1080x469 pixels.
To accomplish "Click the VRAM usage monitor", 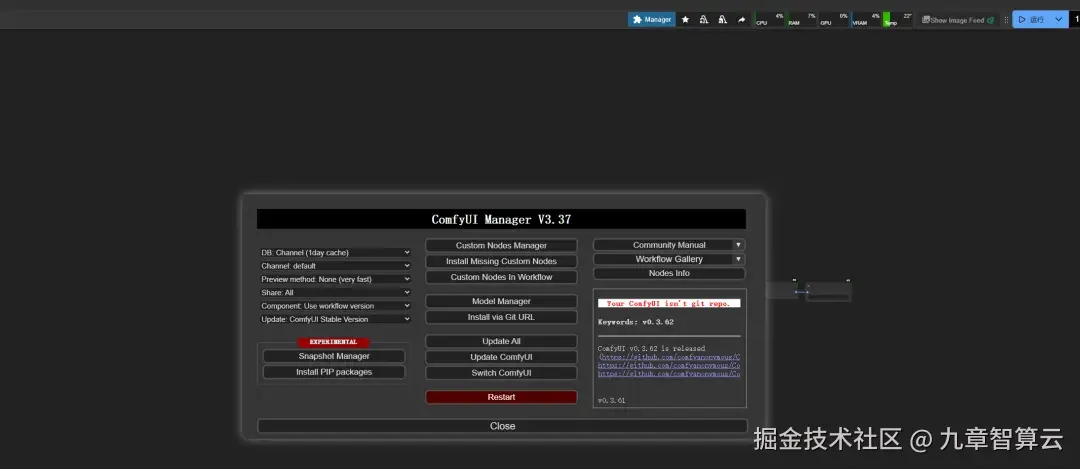I will point(866,19).
